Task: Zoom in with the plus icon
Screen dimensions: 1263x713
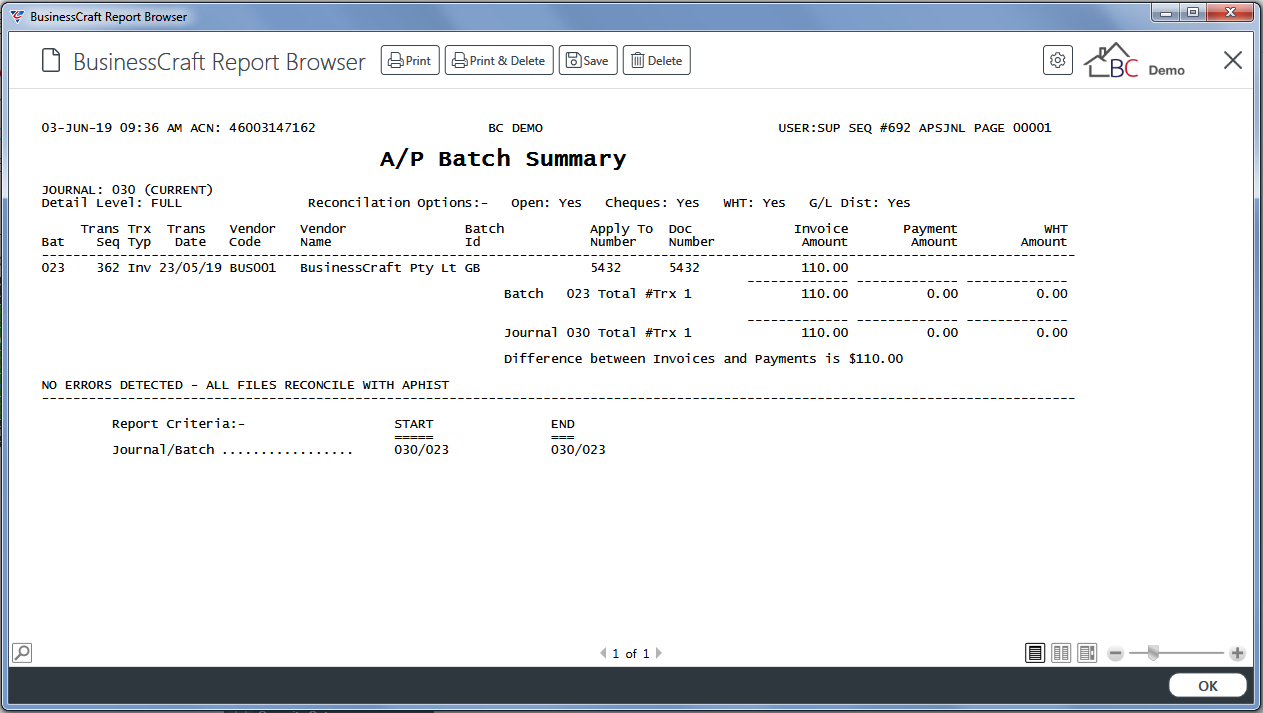Action: 1237,653
